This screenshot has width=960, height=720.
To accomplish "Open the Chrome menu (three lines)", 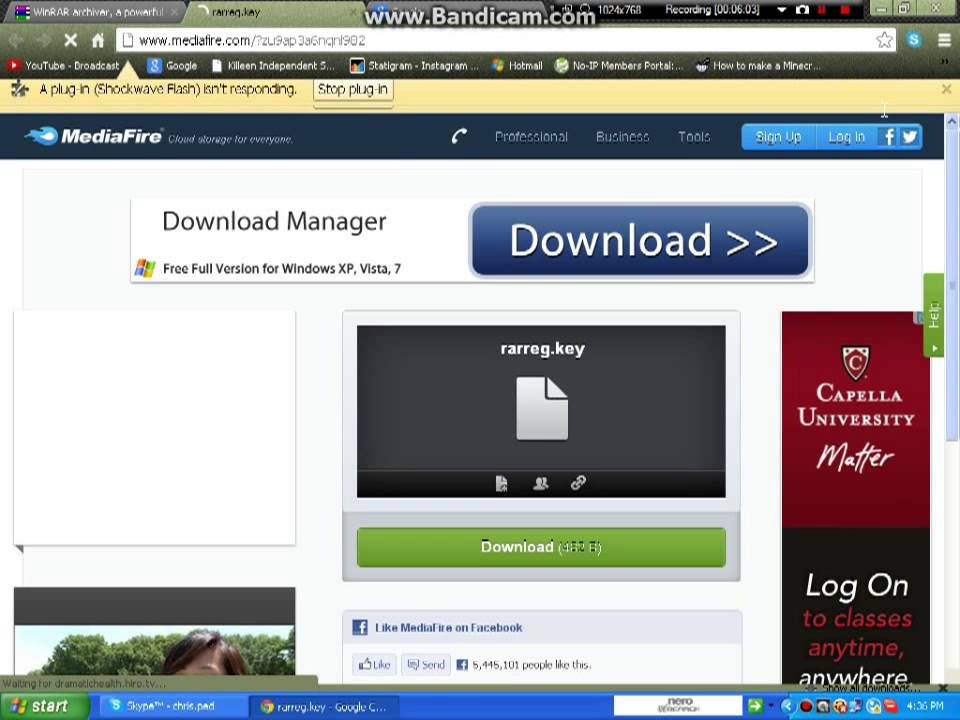I will [x=944, y=40].
